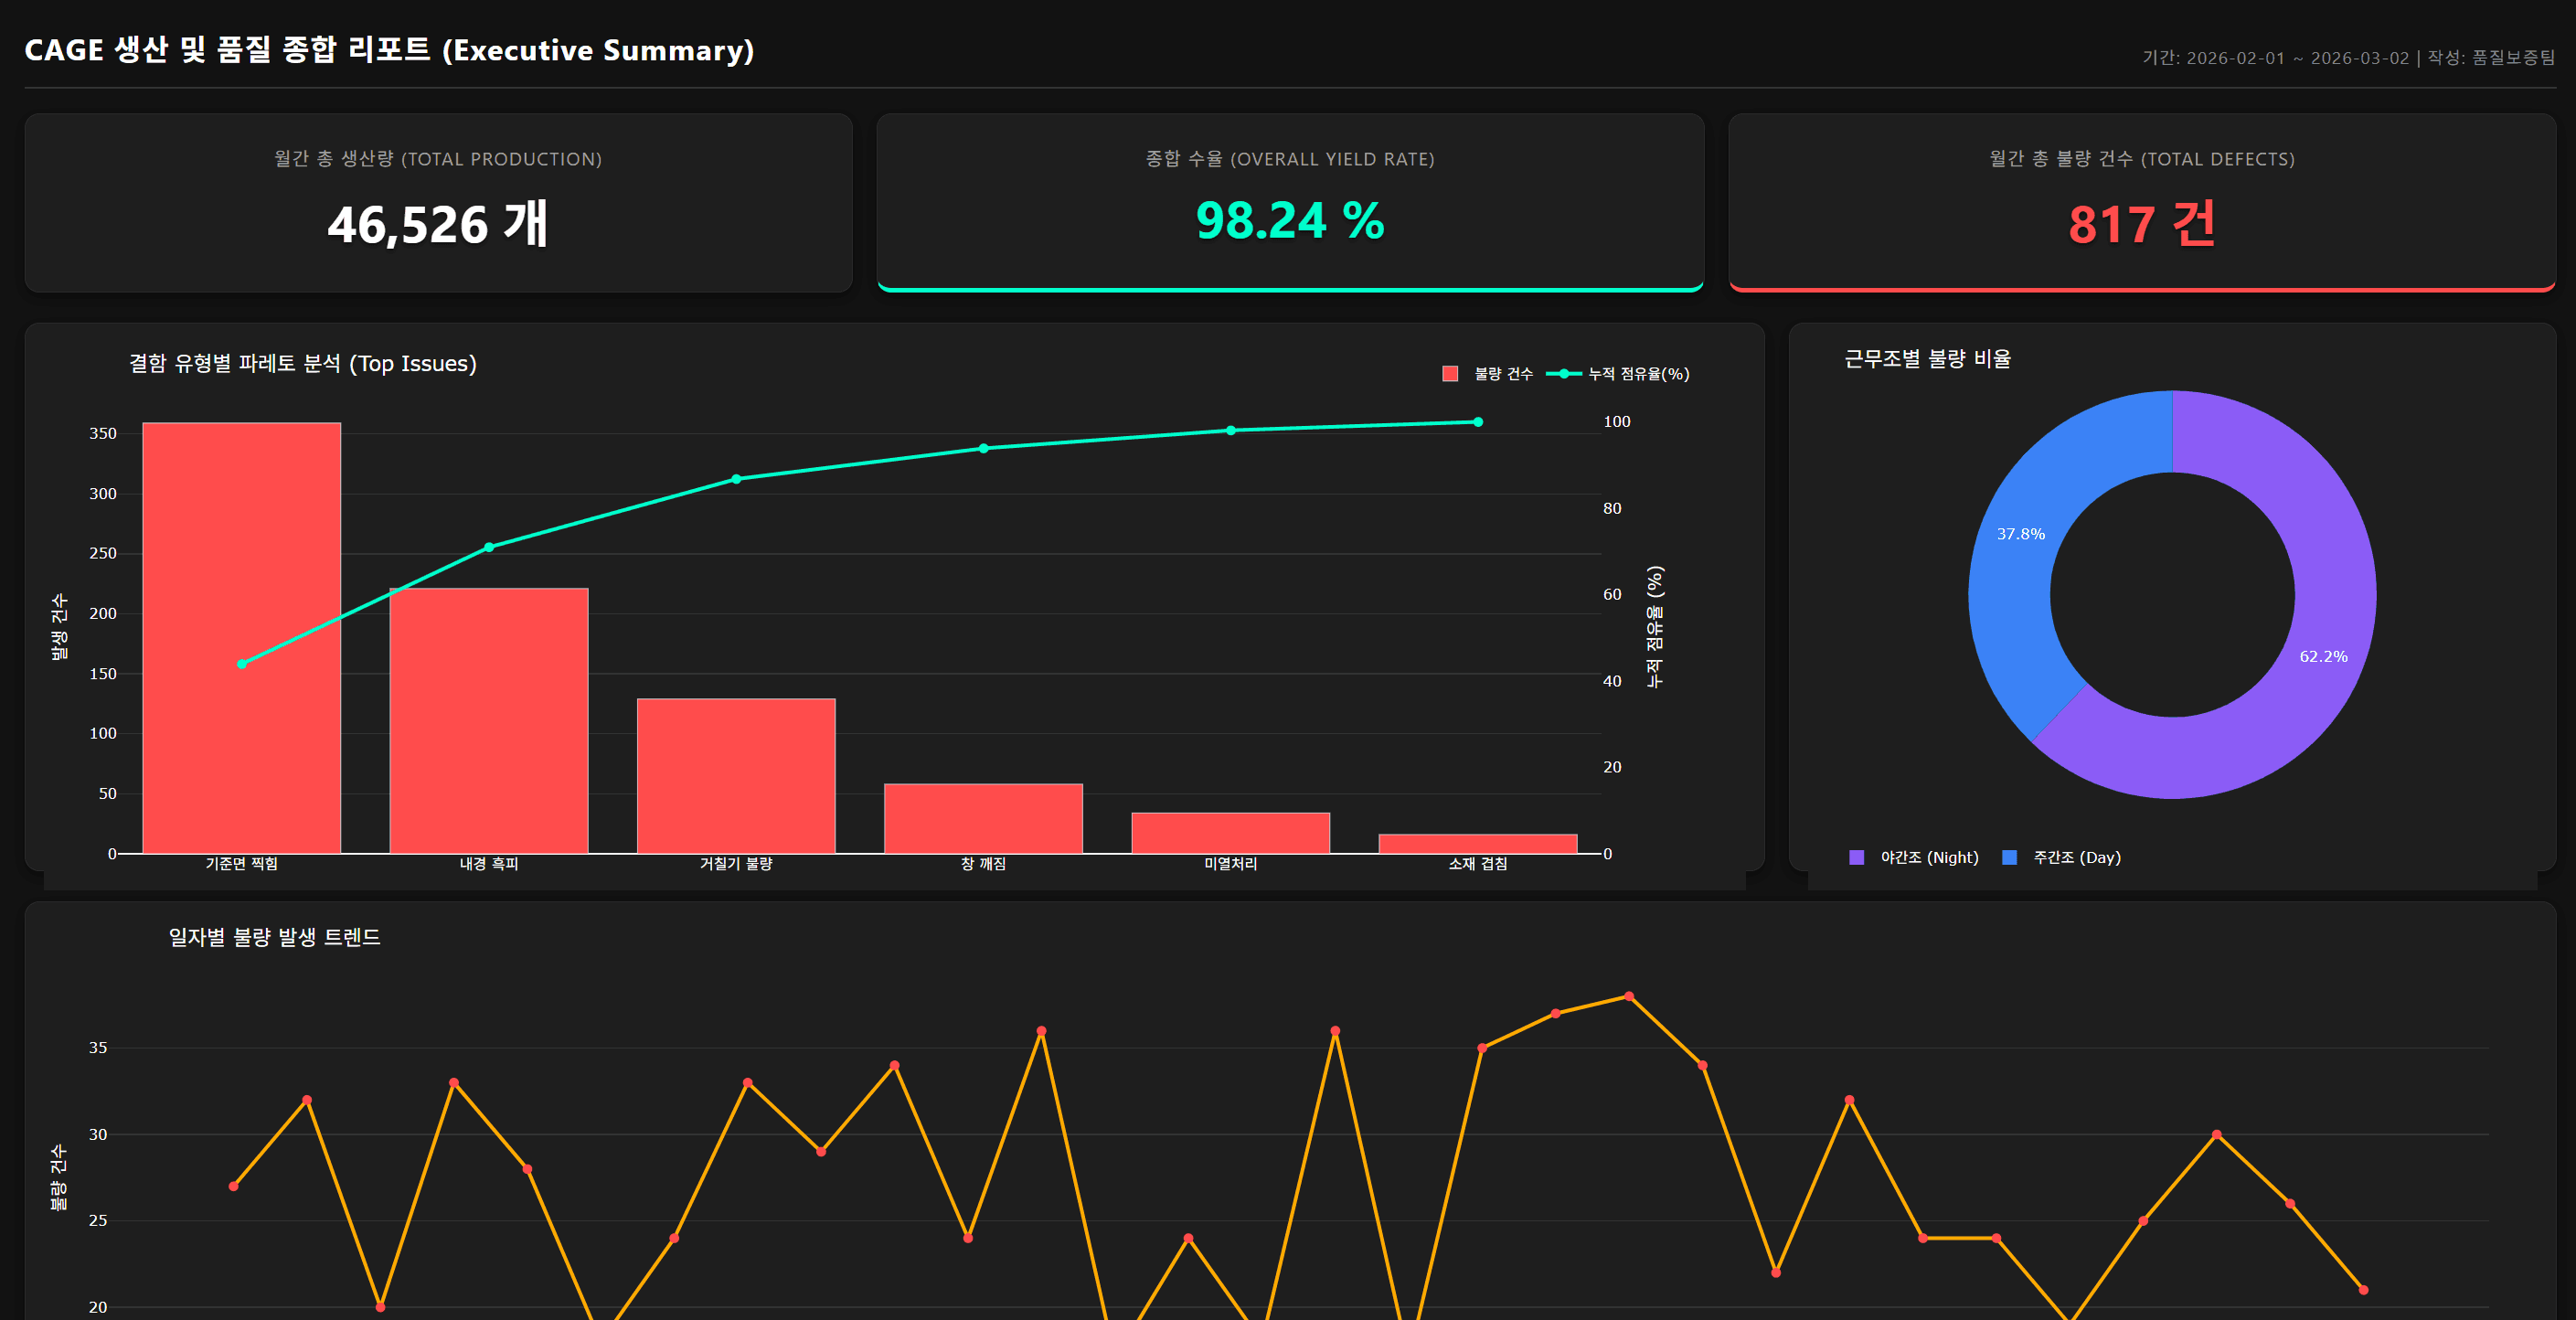Toggle the 불량 건수 legend entry

point(1487,374)
